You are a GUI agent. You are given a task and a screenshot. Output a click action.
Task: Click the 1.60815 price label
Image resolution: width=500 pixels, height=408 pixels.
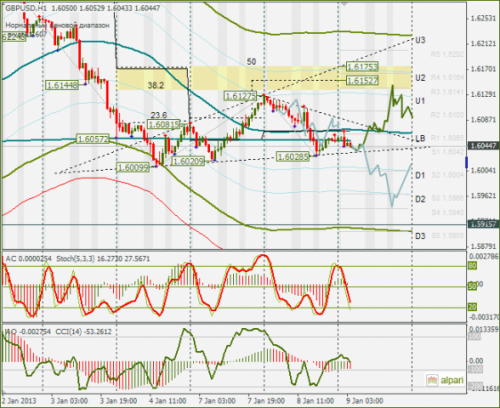pos(164,125)
